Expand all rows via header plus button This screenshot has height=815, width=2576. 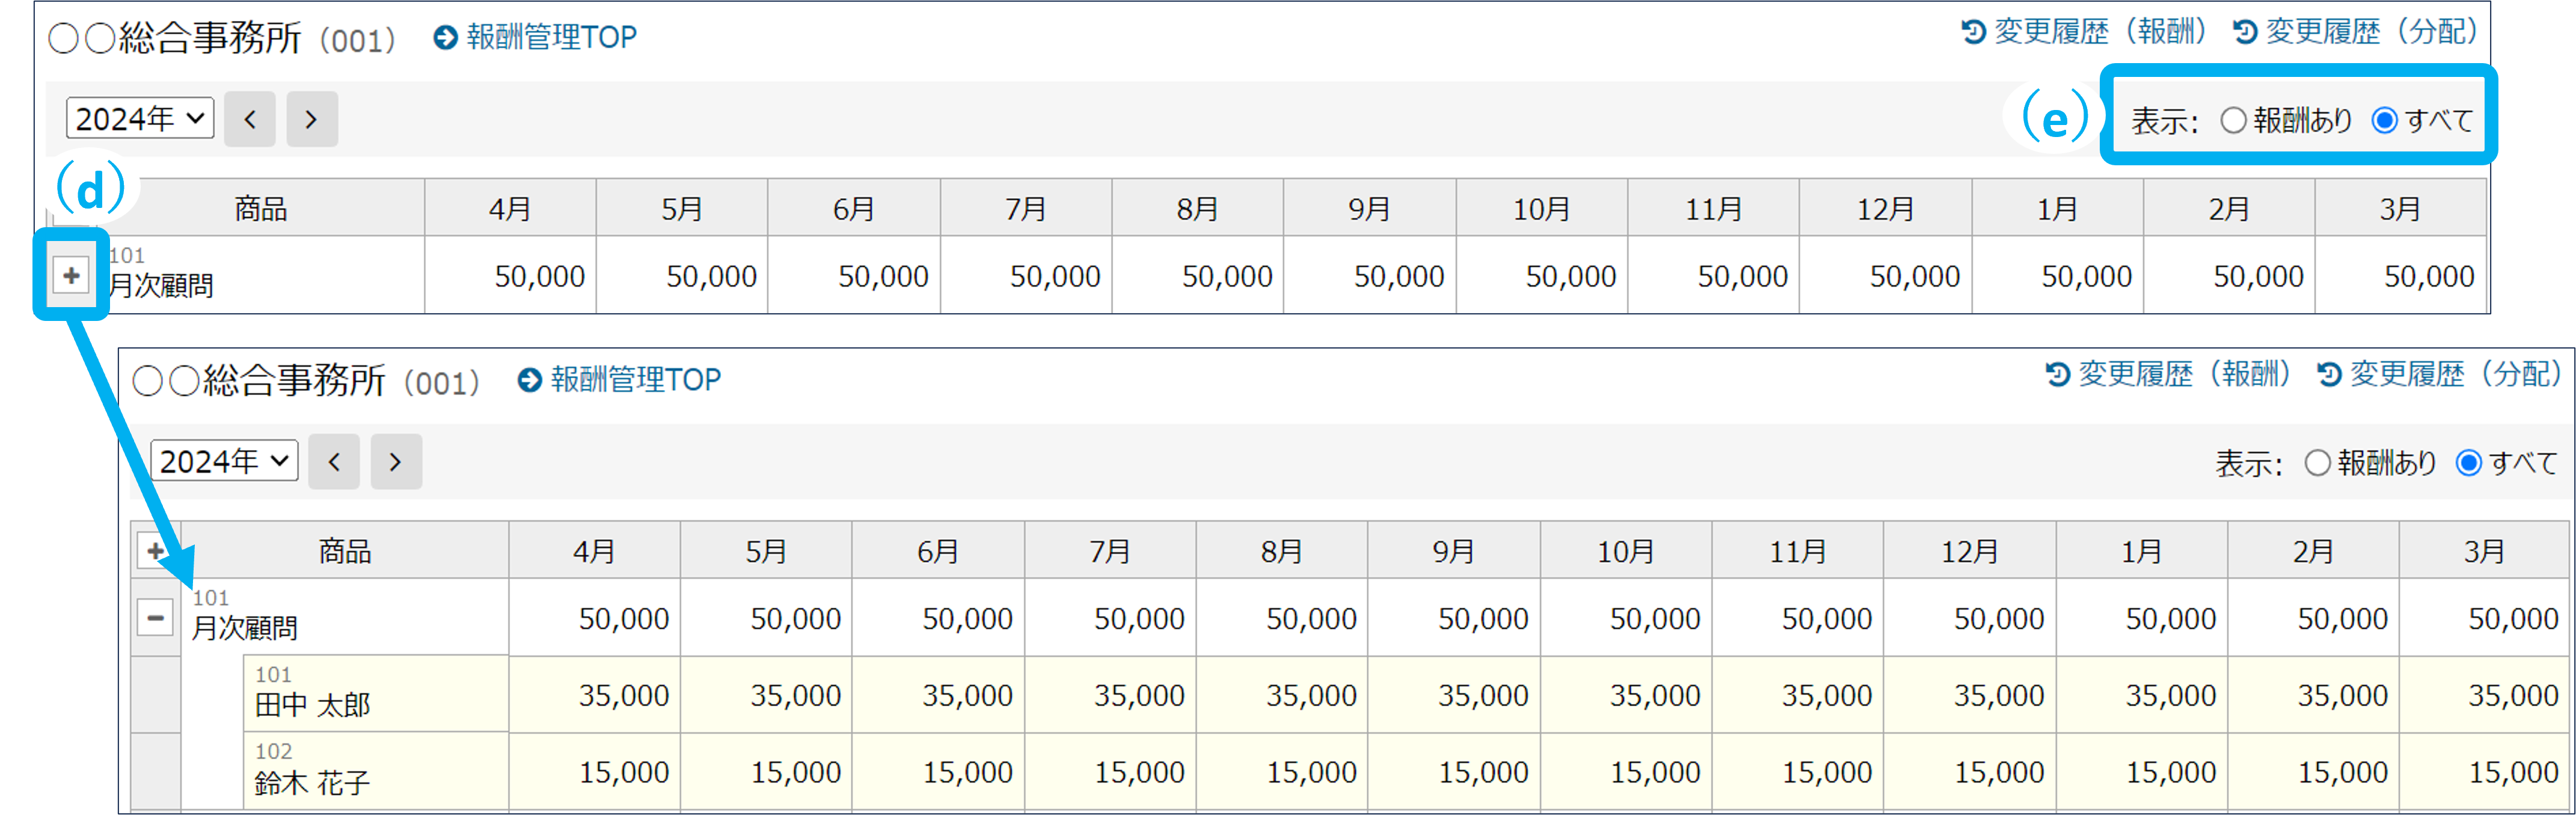point(155,551)
